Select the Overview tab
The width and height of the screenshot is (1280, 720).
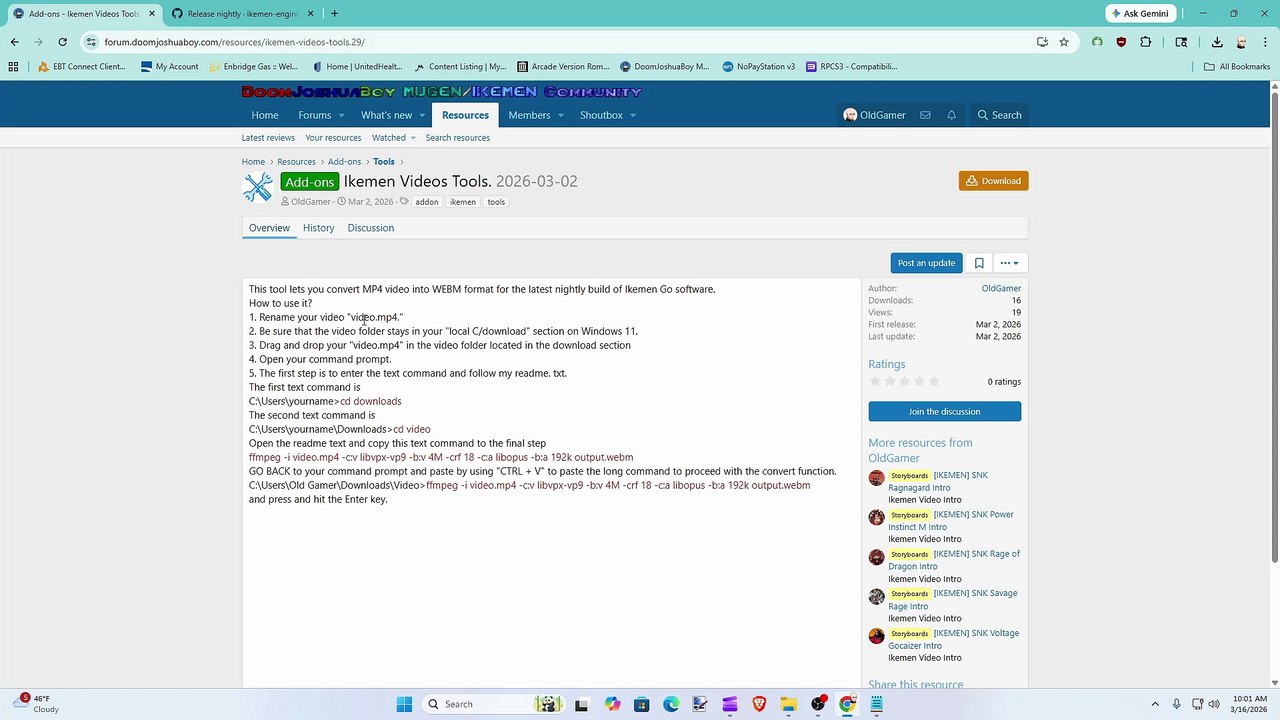(x=269, y=228)
